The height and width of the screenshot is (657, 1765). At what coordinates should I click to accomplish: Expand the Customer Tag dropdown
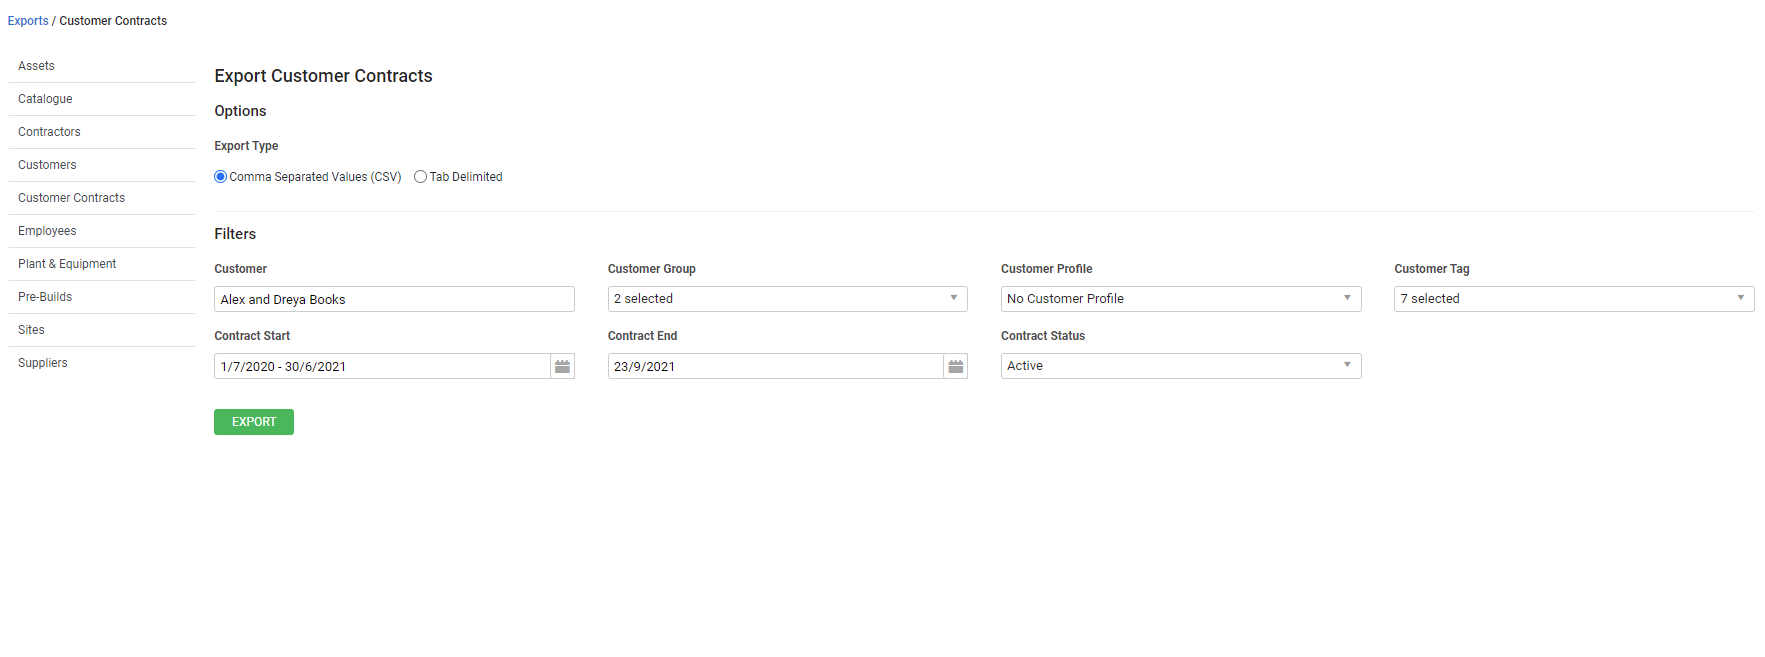1574,299
